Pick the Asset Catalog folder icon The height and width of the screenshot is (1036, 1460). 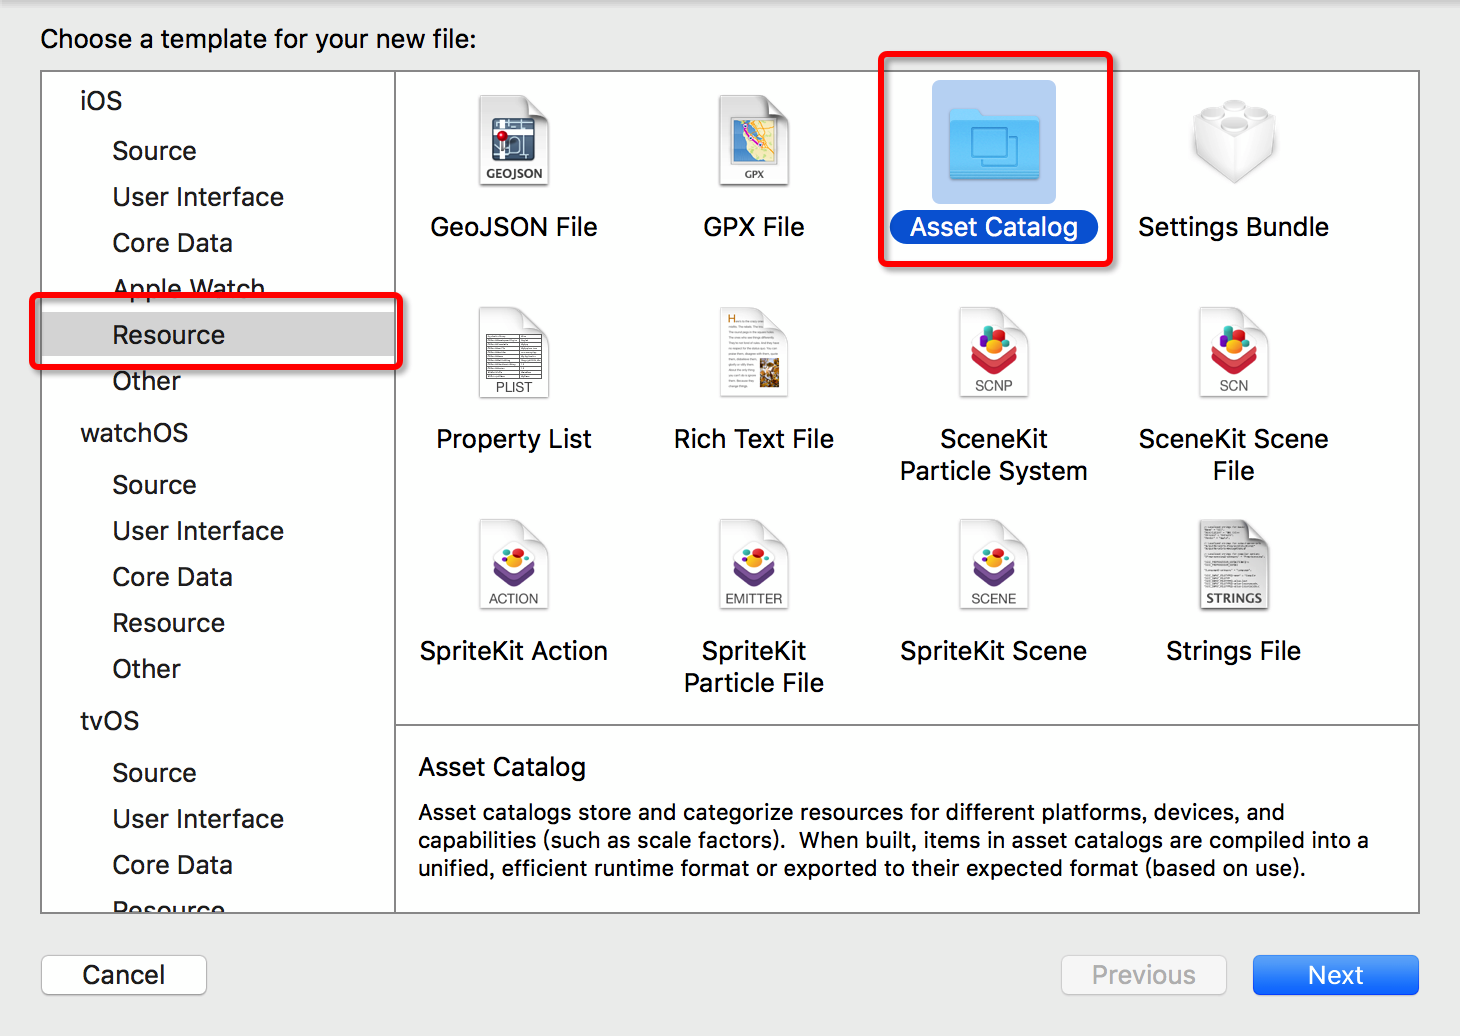click(x=994, y=142)
